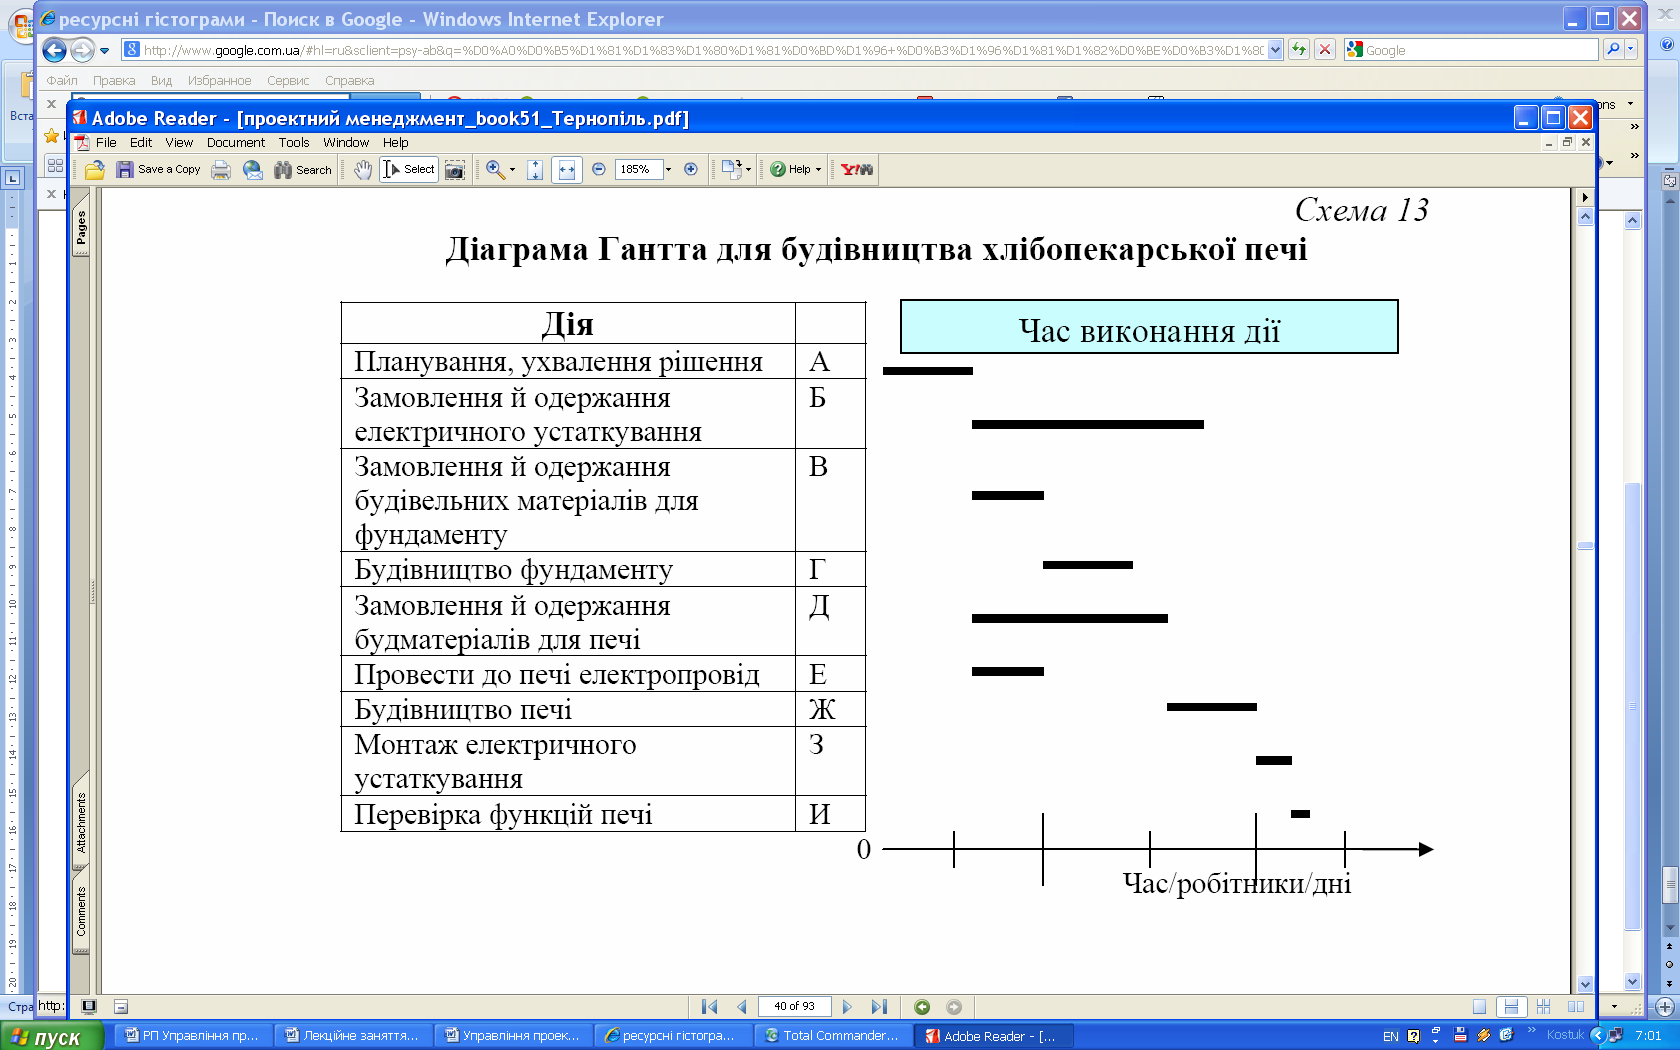The image size is (1680, 1050).
Task: Select the Hand tool
Action: tap(363, 169)
